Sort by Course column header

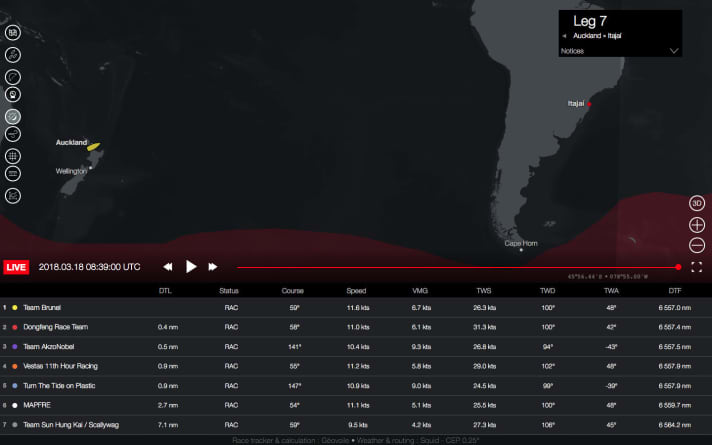(292, 291)
